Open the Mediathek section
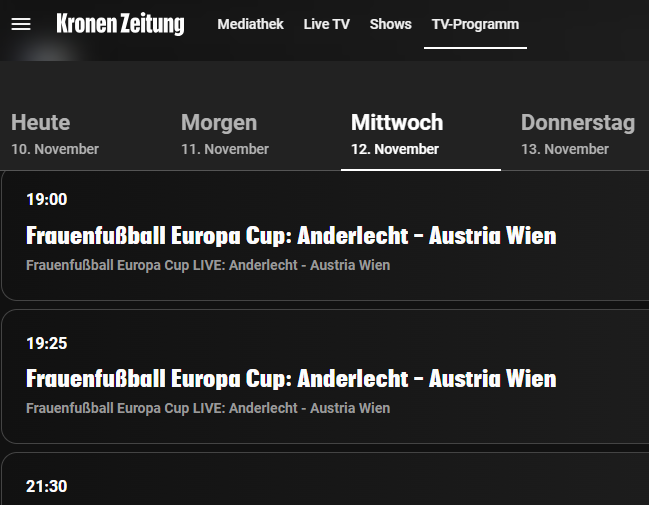This screenshot has width=649, height=505. point(250,24)
